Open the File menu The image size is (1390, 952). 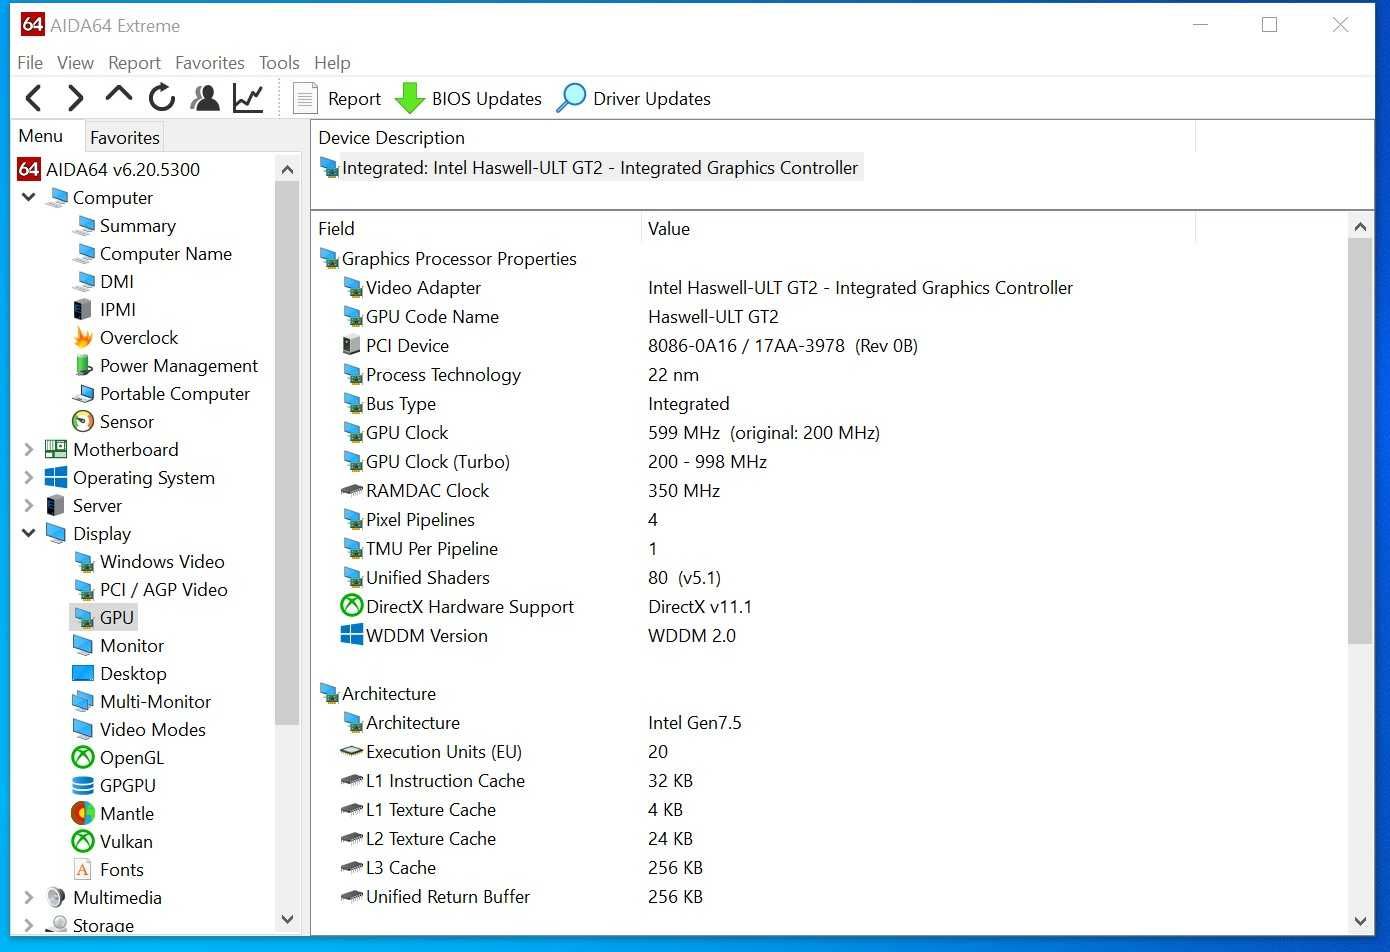[30, 63]
